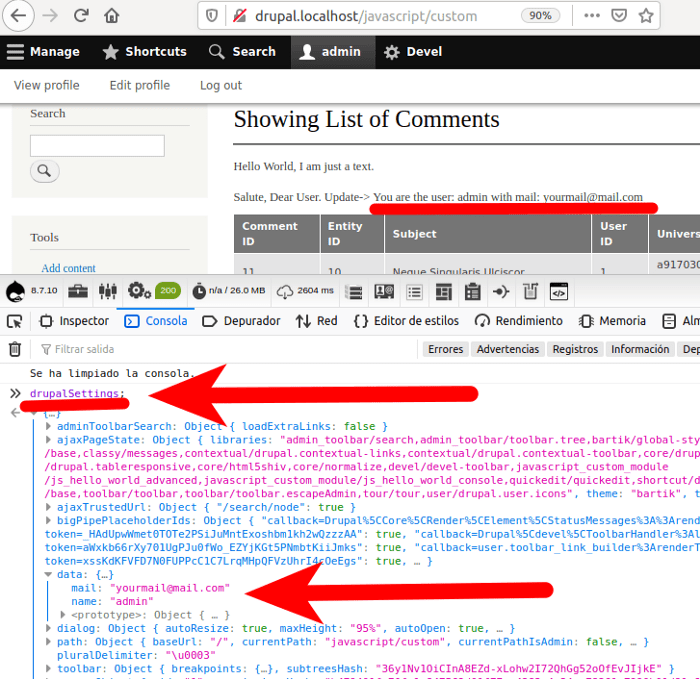The width and height of the screenshot is (700, 679).
Task: Switch to the Depurador devtools tab
Action: tap(241, 321)
